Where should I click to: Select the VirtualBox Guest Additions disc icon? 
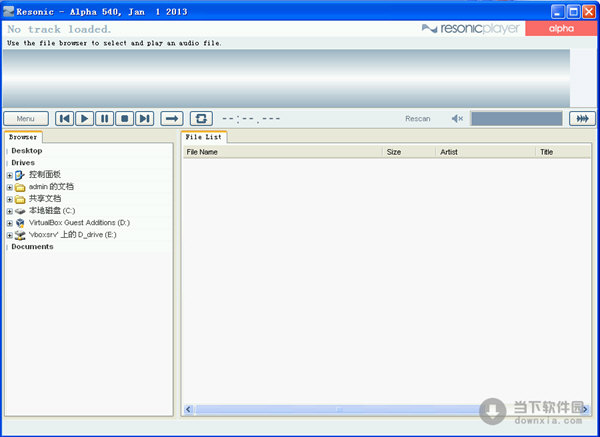20,223
